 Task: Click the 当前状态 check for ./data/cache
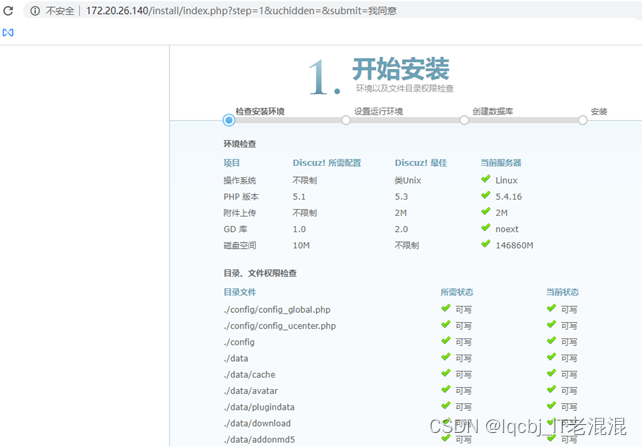(552, 374)
